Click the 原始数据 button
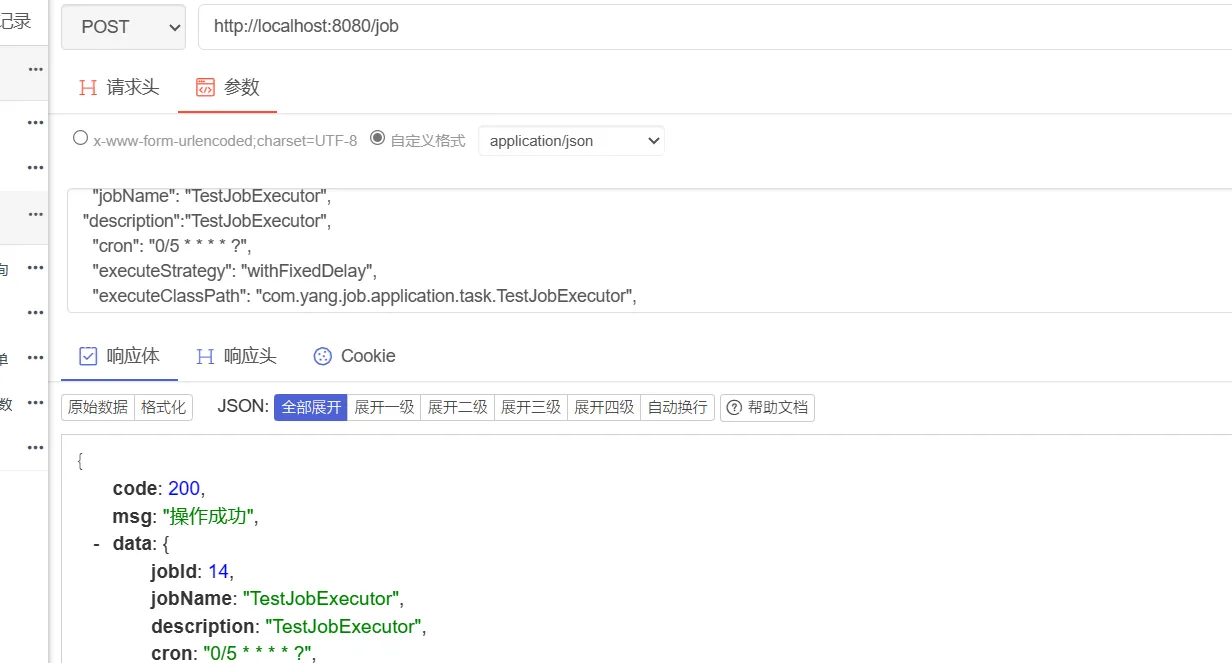Screen dimensions: 1232x663 pyautogui.click(x=98, y=408)
